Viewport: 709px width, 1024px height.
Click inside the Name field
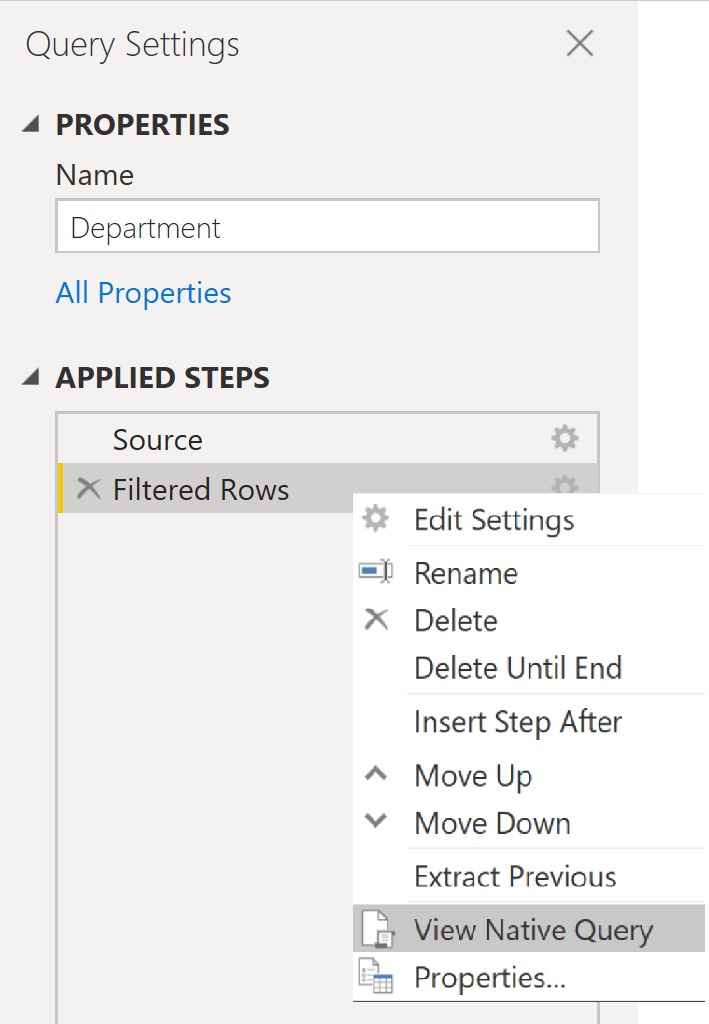[x=326, y=226]
